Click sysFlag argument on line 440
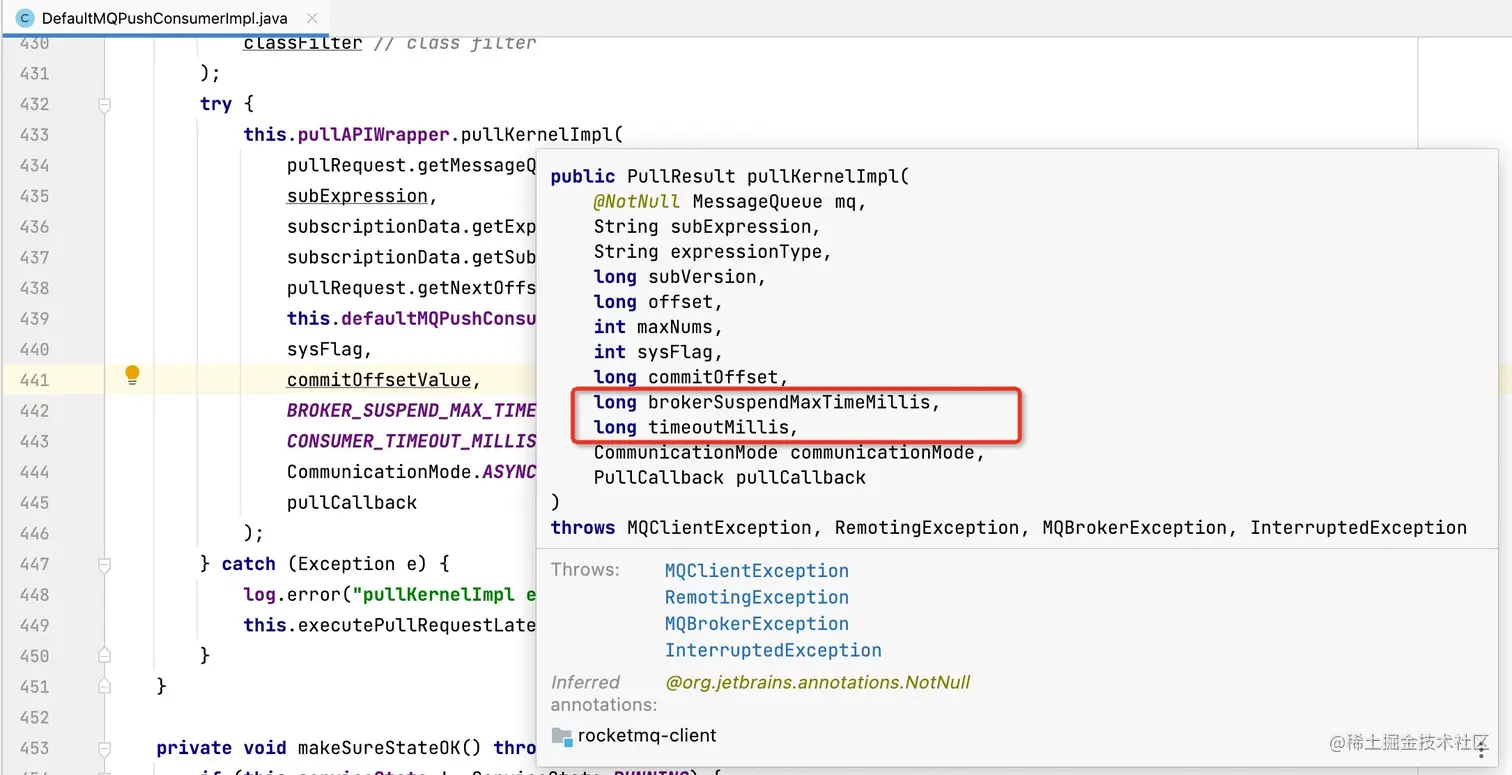Viewport: 1512px width, 775px height. (x=324, y=349)
